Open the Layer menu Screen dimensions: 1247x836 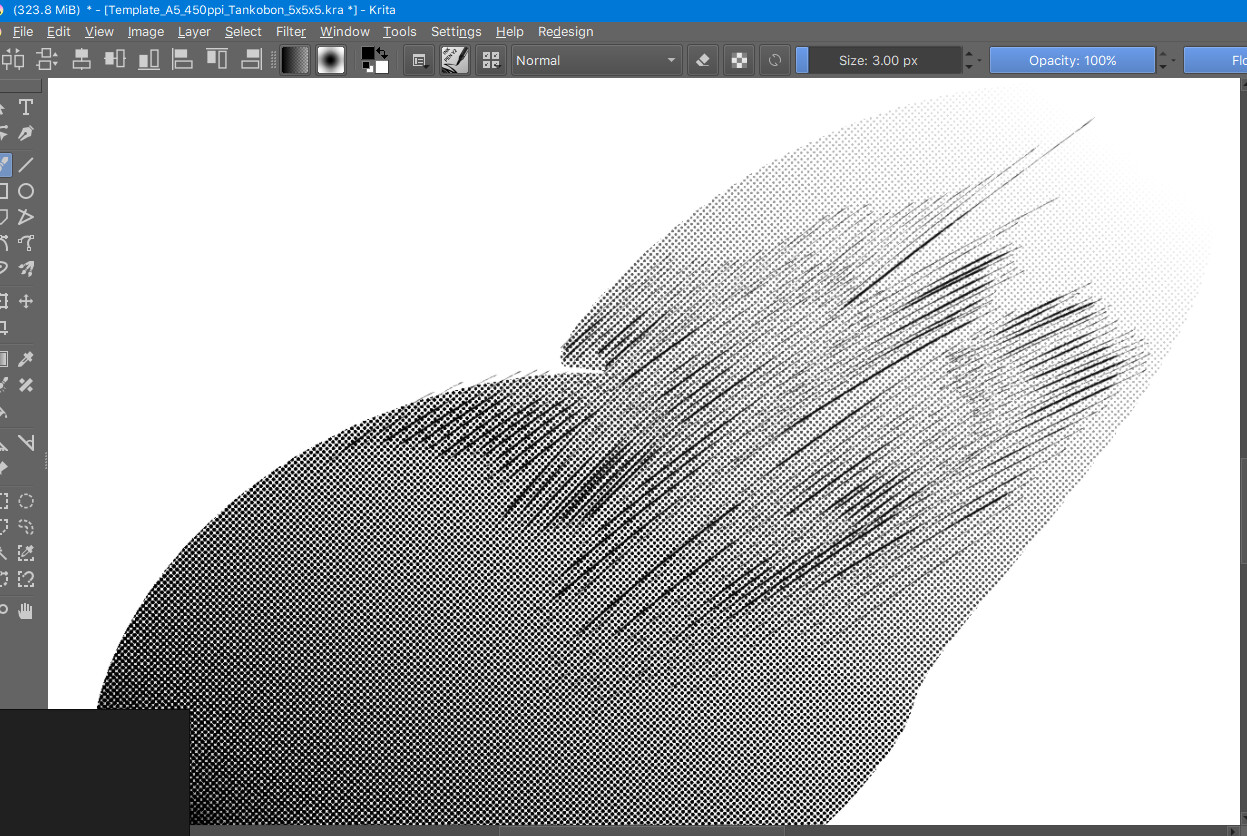pos(194,31)
